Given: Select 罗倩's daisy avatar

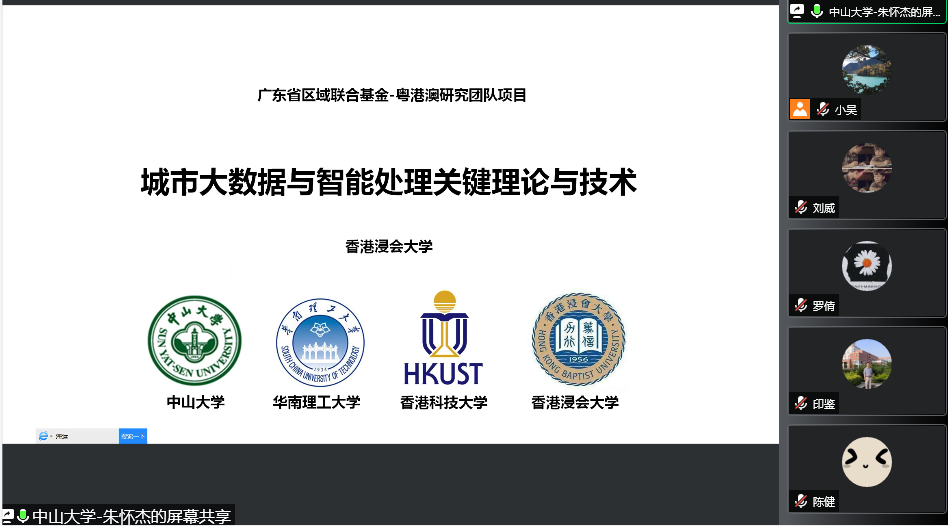Looking at the screenshot, I should [x=866, y=265].
